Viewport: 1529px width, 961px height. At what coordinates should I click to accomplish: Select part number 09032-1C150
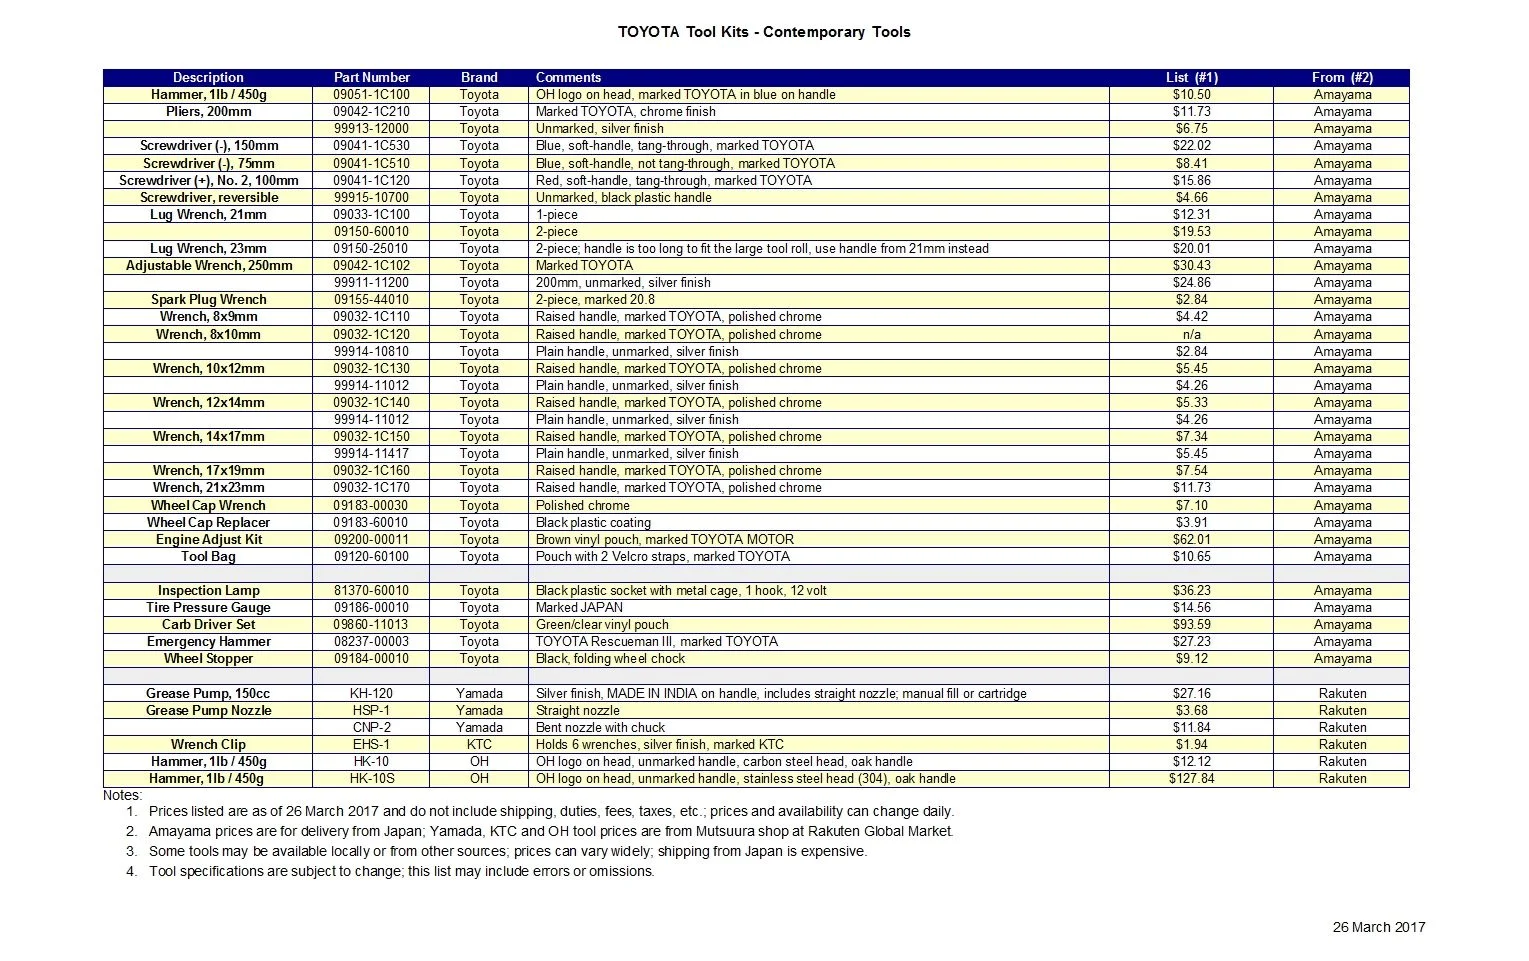(371, 436)
